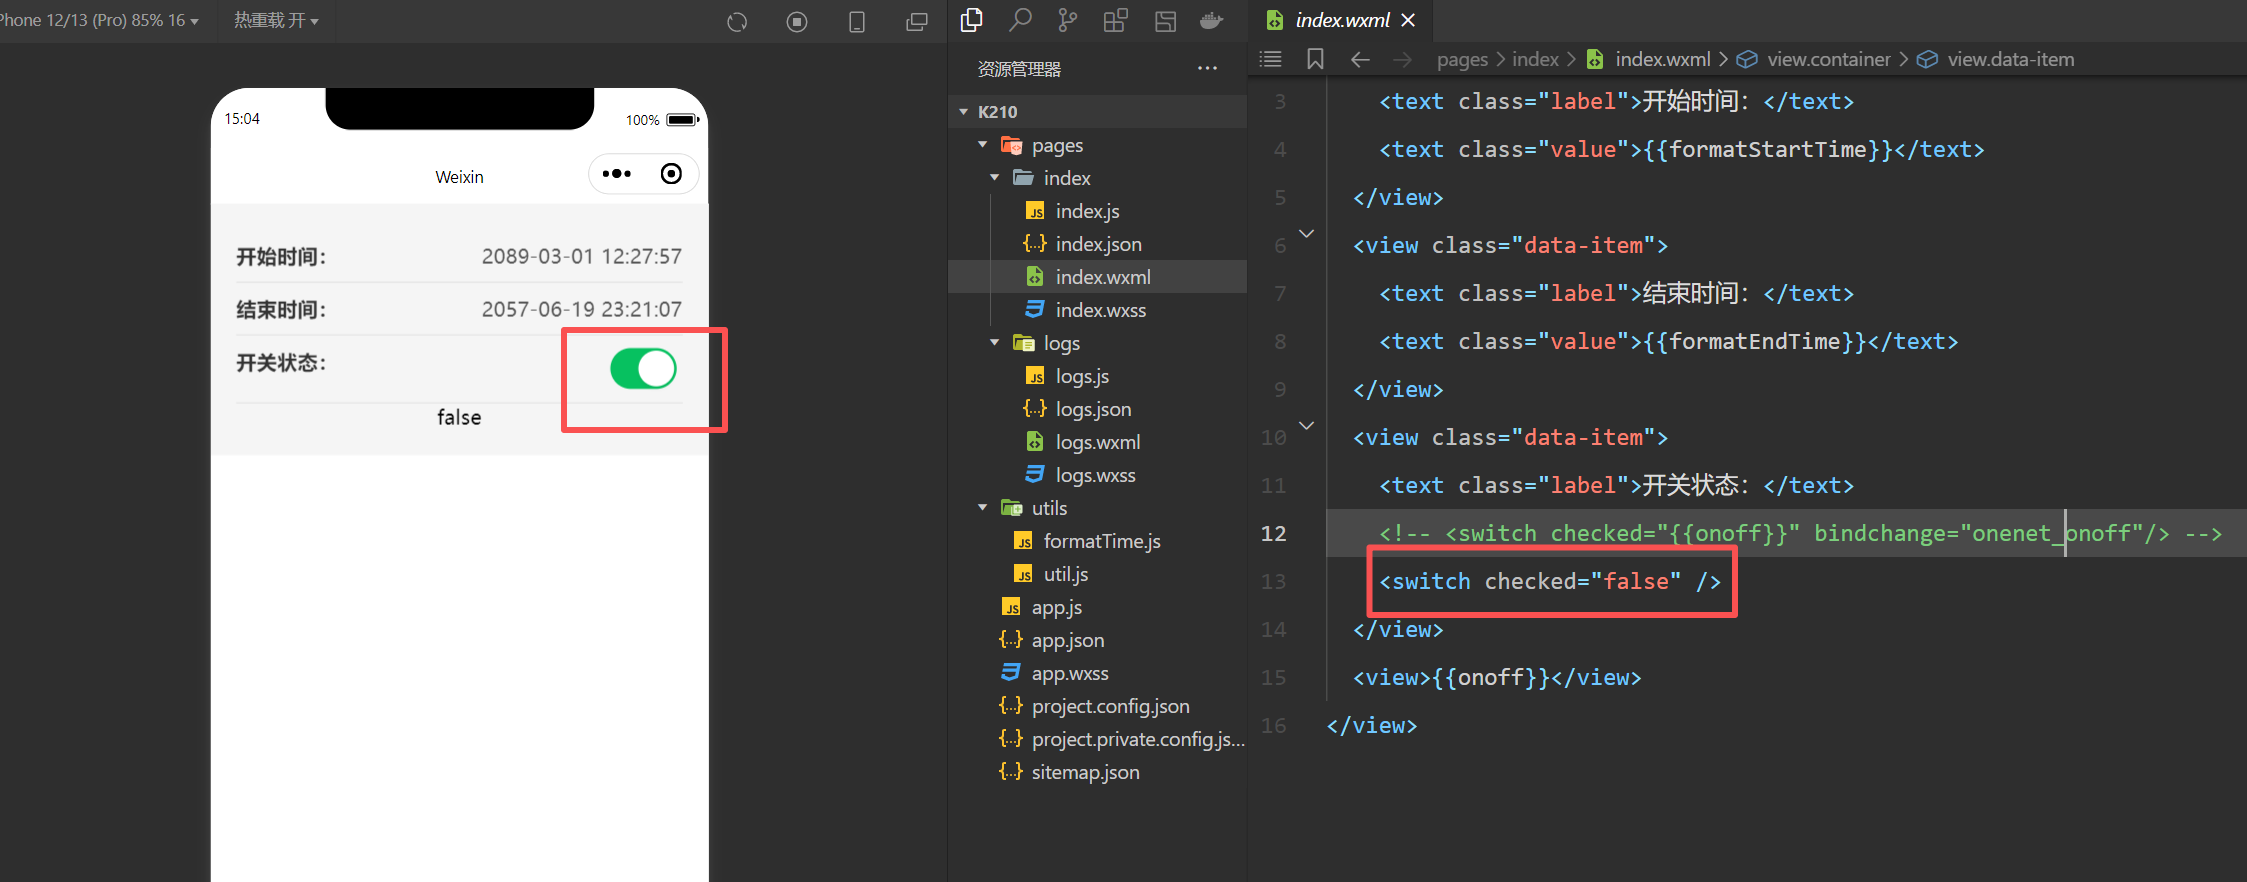Toggle the 开关状态 switch in the simulator
The image size is (2247, 882).
[643, 369]
